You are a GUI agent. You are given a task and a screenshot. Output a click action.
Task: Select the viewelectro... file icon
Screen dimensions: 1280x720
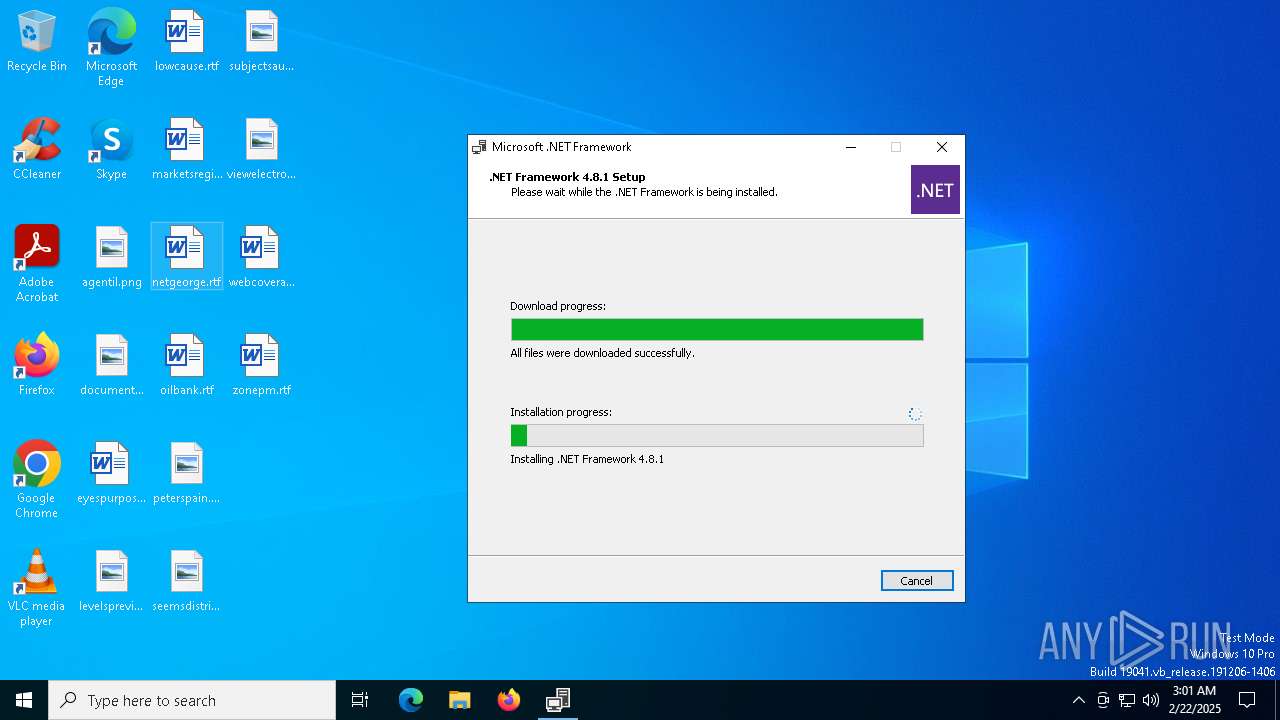pos(261,150)
